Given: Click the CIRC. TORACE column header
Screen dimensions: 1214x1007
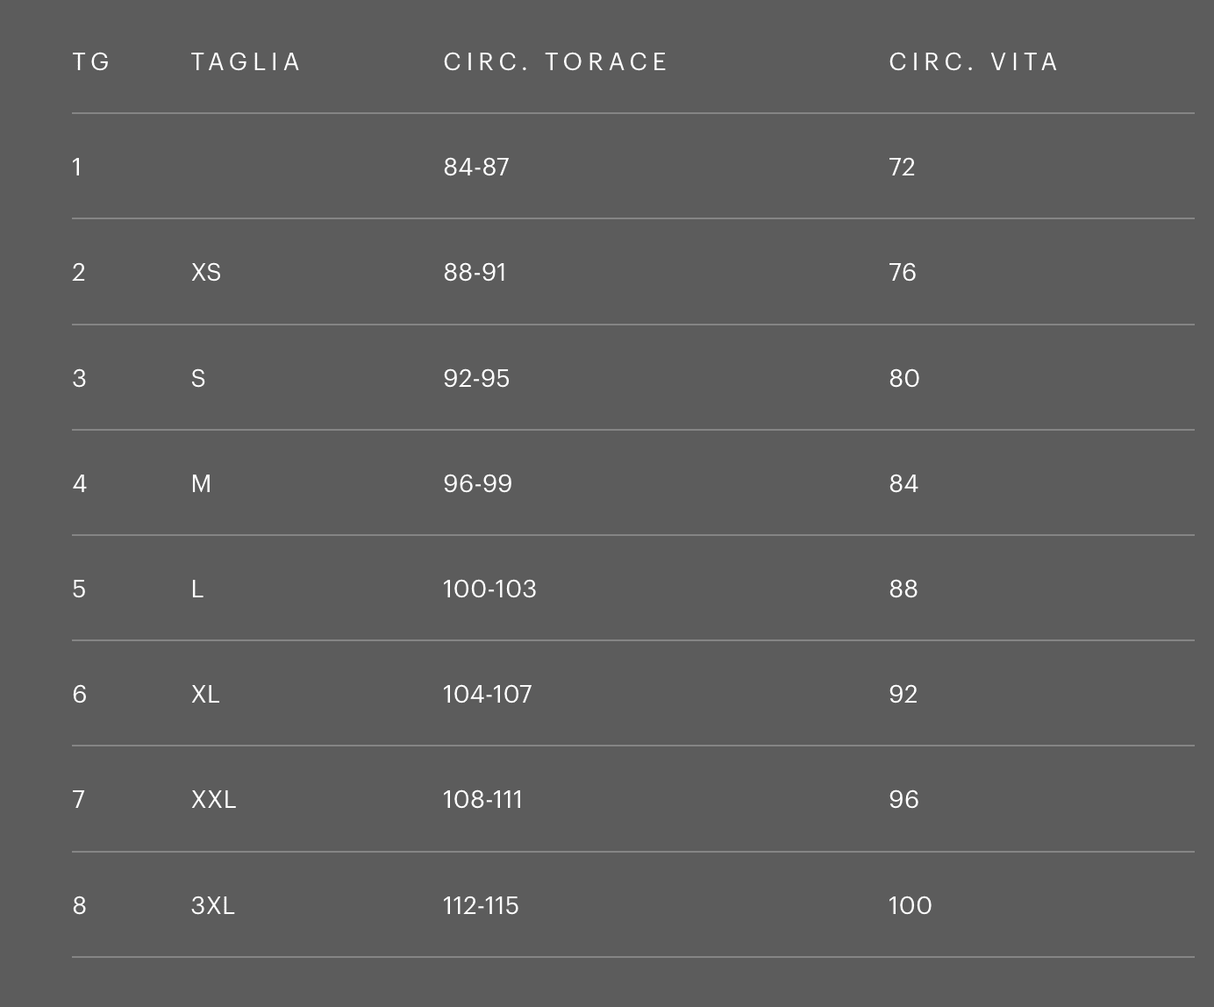Looking at the screenshot, I should click(x=556, y=62).
